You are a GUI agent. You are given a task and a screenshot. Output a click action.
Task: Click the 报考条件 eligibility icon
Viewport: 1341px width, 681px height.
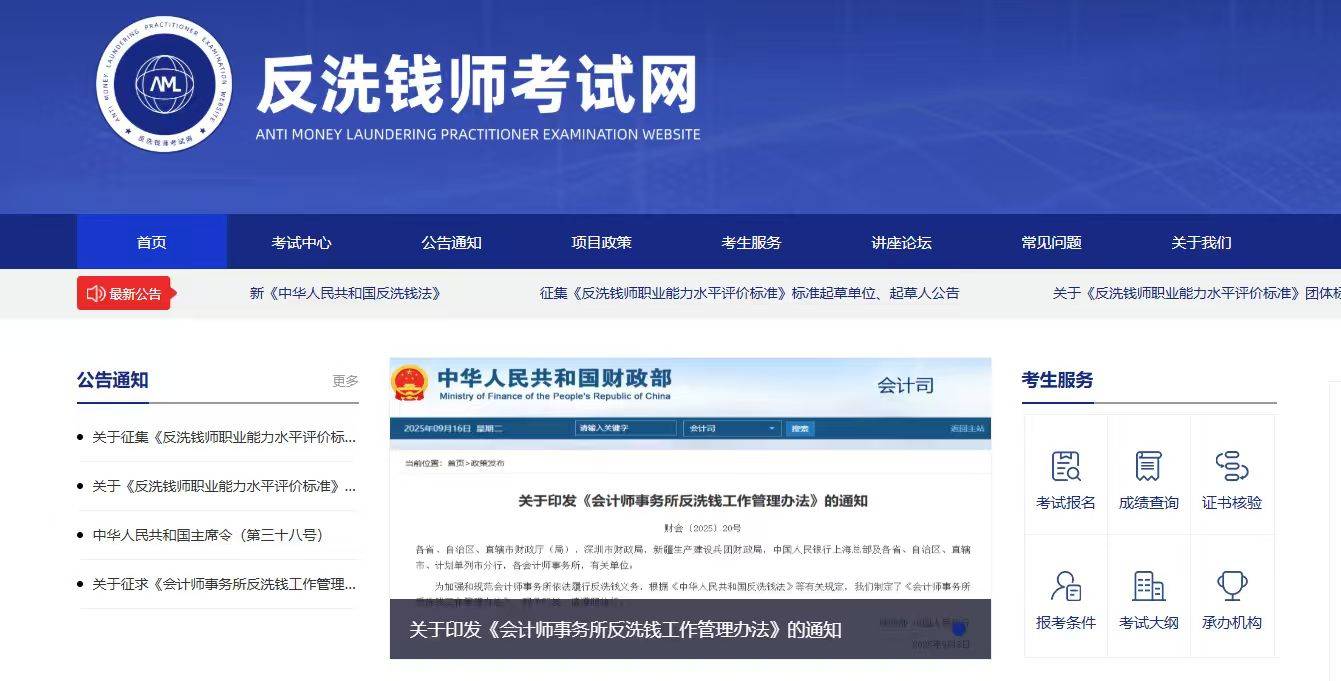tap(1066, 587)
